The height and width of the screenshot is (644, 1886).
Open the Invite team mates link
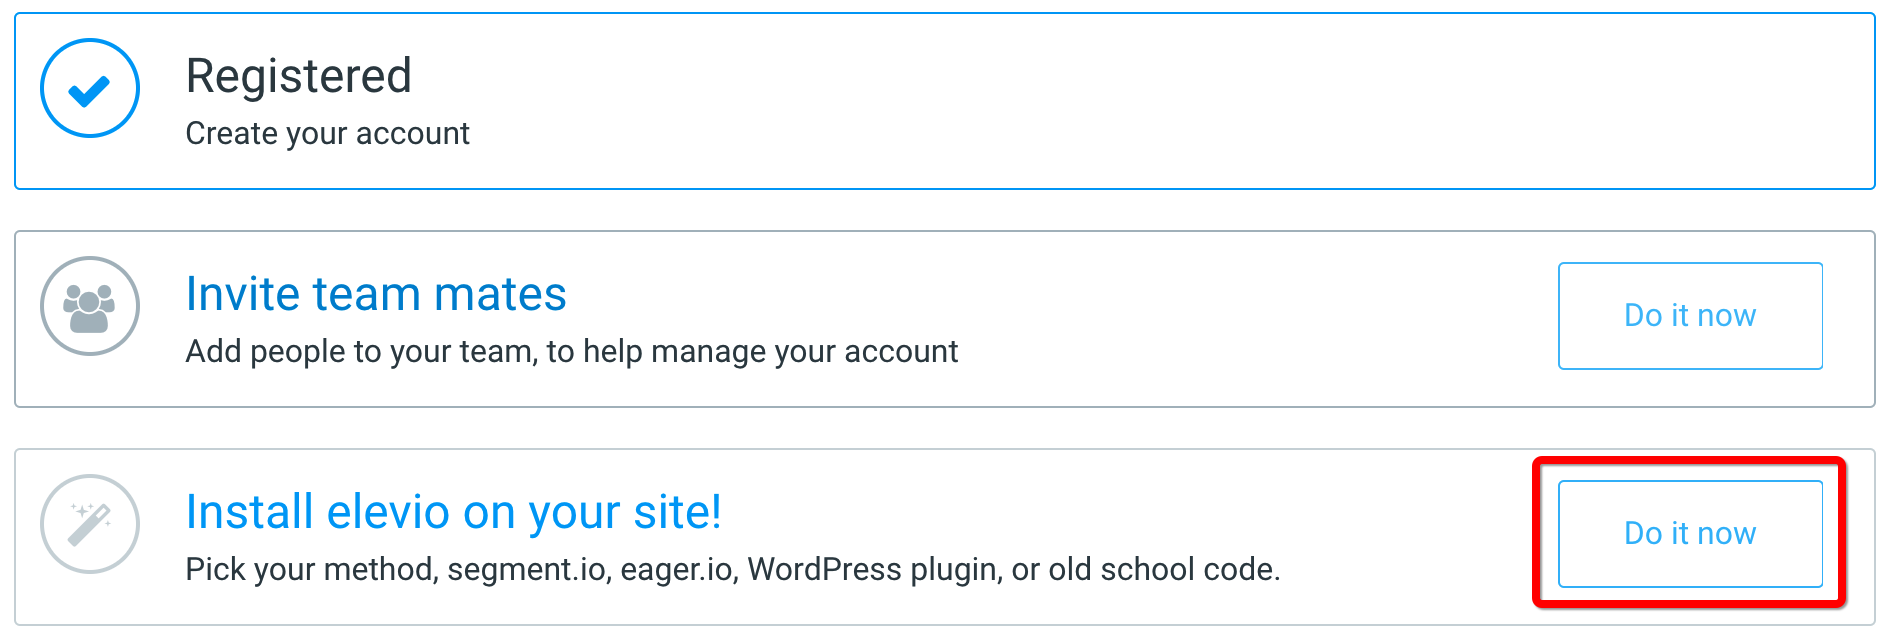coord(376,294)
